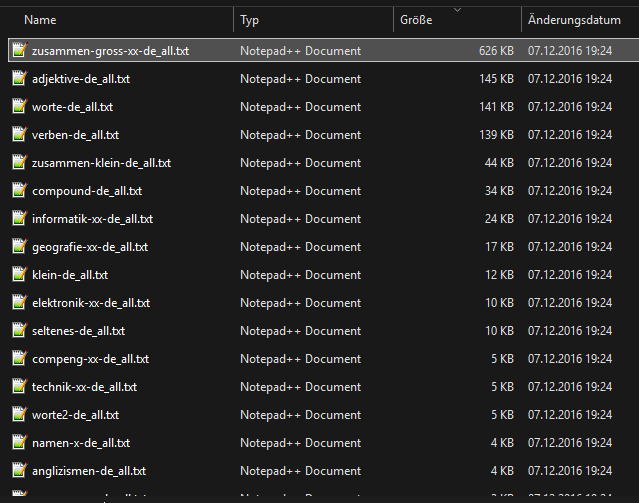Image resolution: width=639 pixels, height=503 pixels.
Task: Select file name worte2-de_all.txt
Action: (x=75, y=415)
